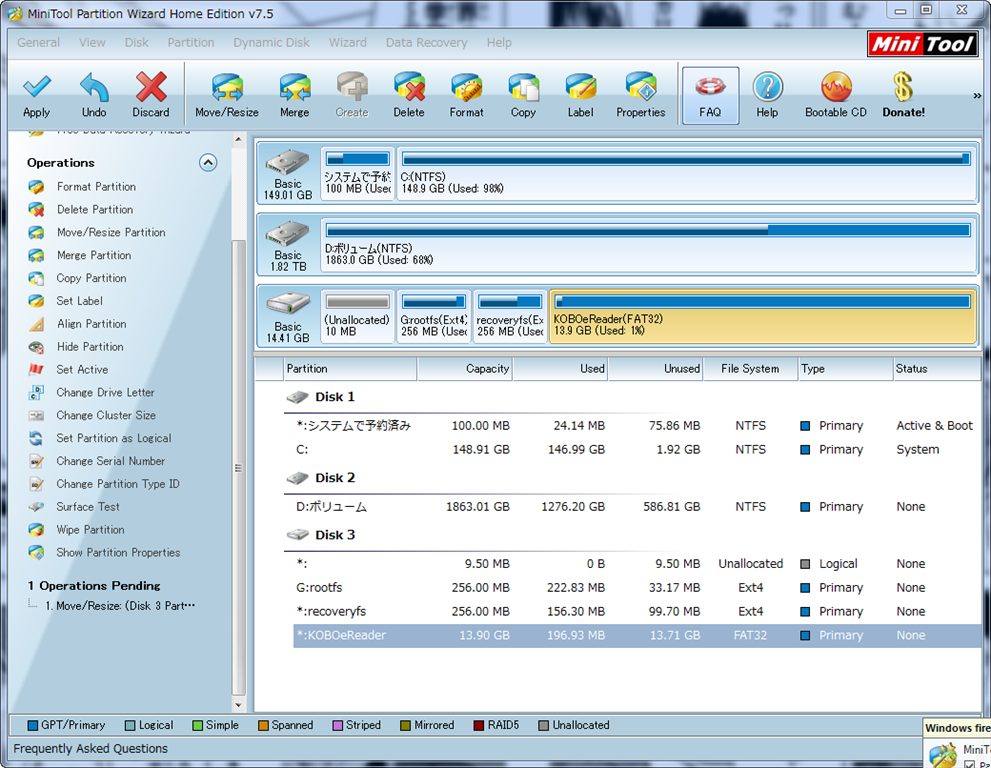Open the Dynamic Disk menu

(272, 42)
